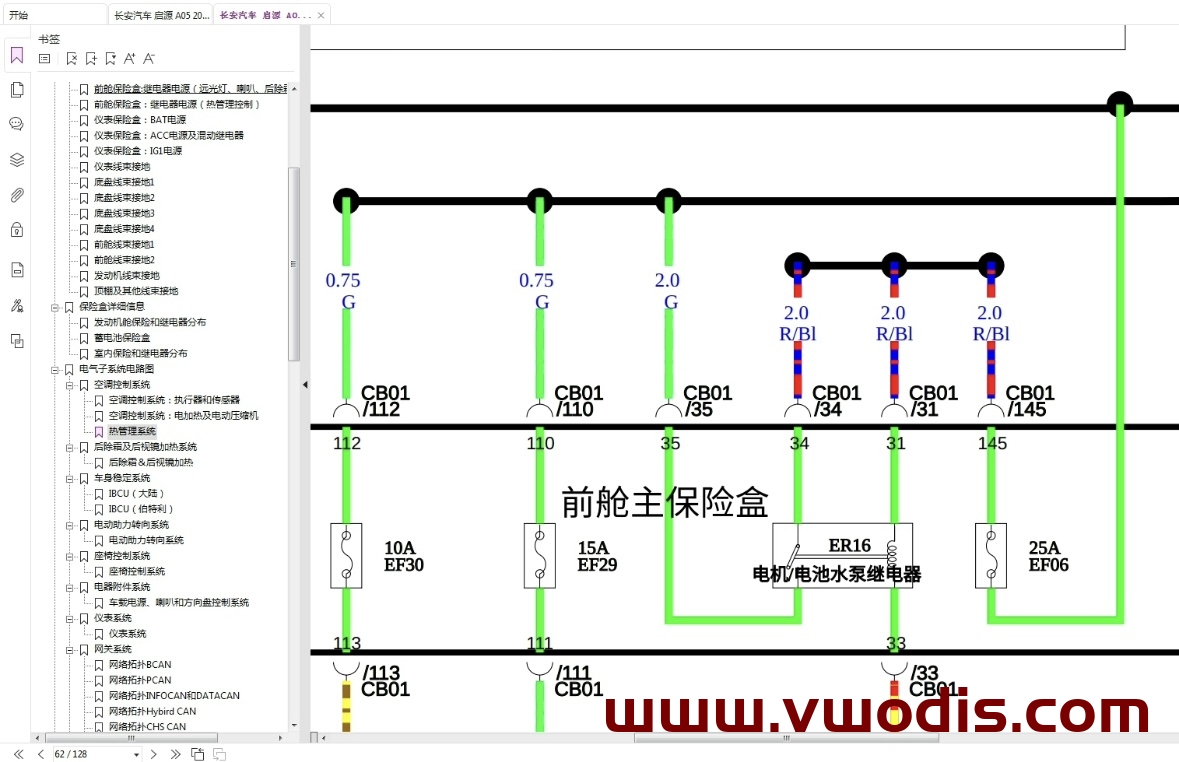Toggle the bookmarks sidebar panel
The width and height of the screenshot is (1179, 762).
[x=15, y=54]
